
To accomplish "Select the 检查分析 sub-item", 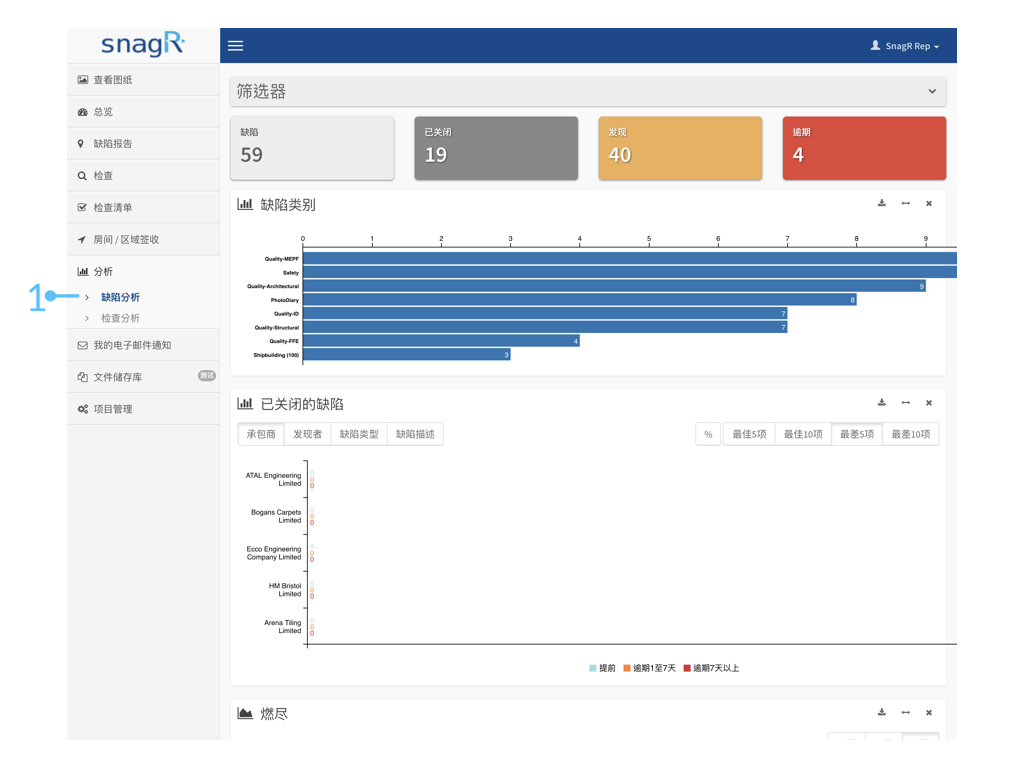I will coord(120,318).
